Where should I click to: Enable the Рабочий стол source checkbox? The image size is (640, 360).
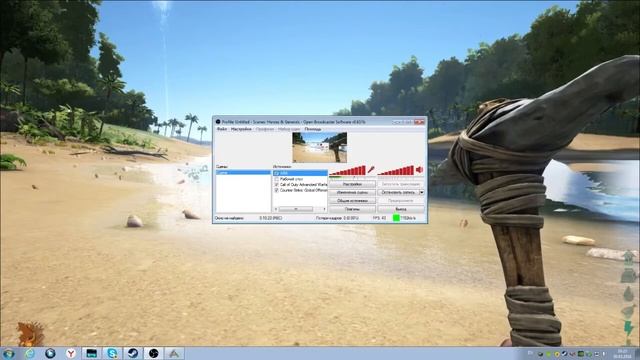coord(276,179)
